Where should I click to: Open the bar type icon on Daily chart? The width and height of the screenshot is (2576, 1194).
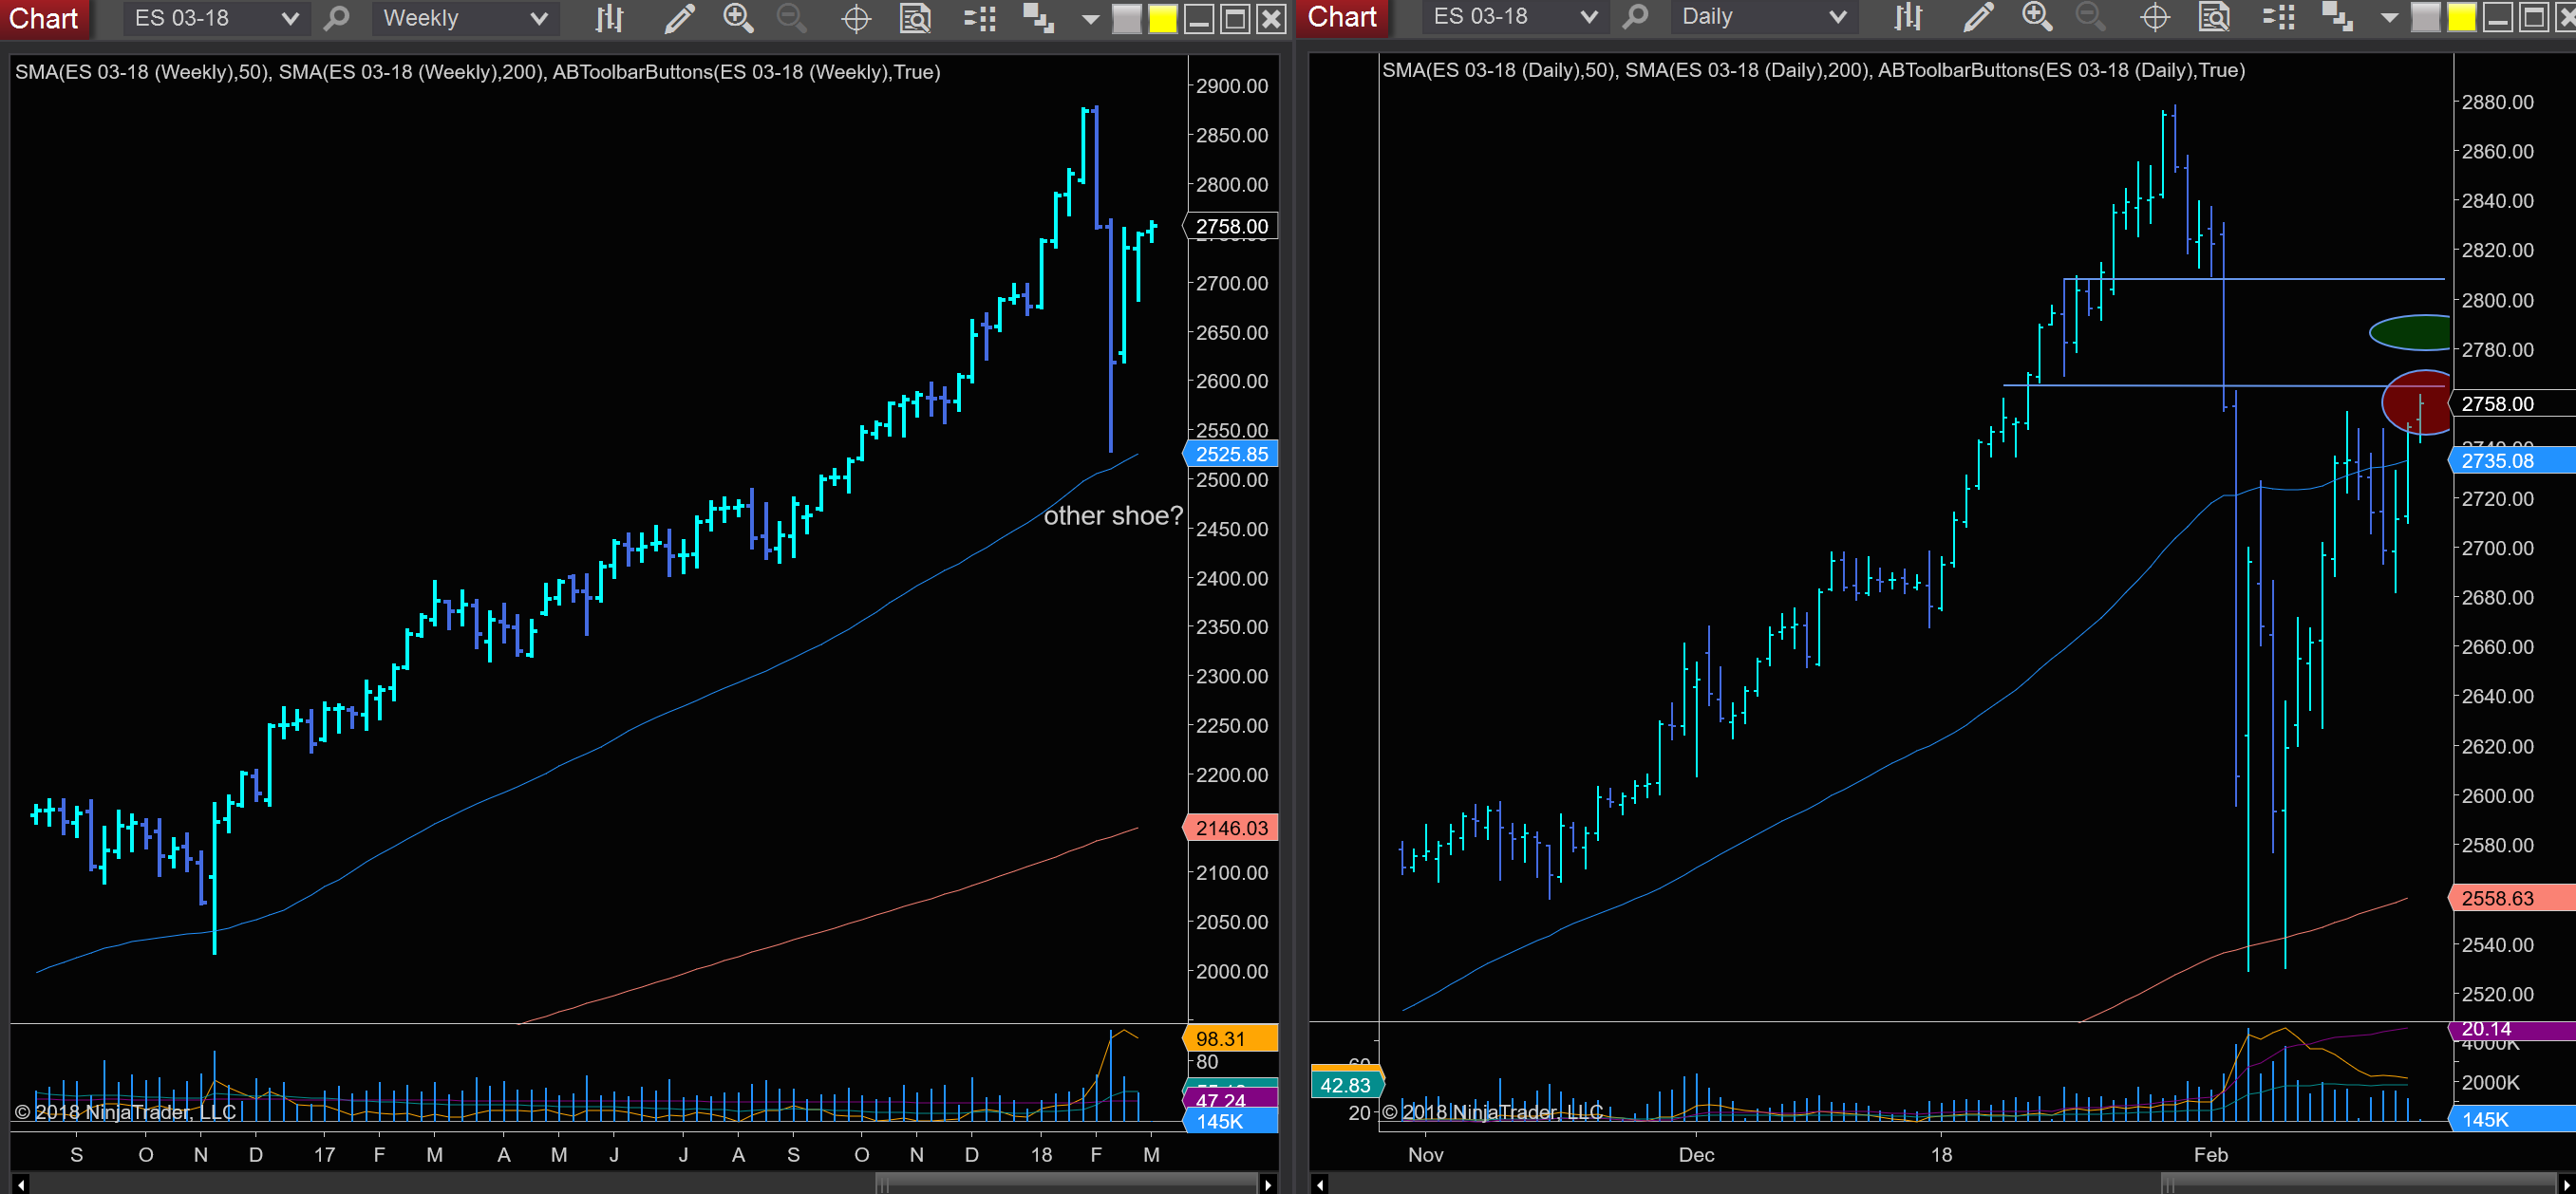tap(1908, 17)
